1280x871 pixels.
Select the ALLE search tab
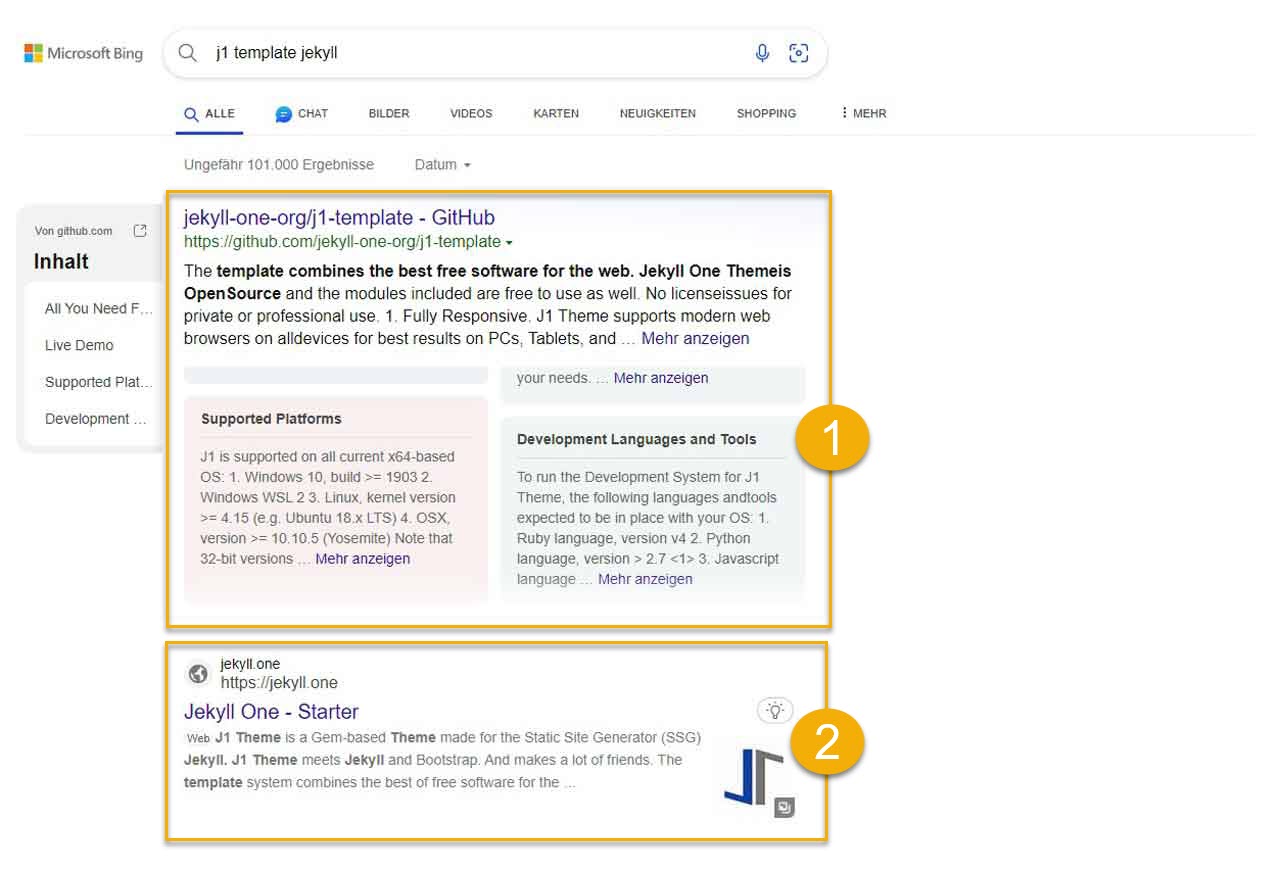tap(209, 114)
